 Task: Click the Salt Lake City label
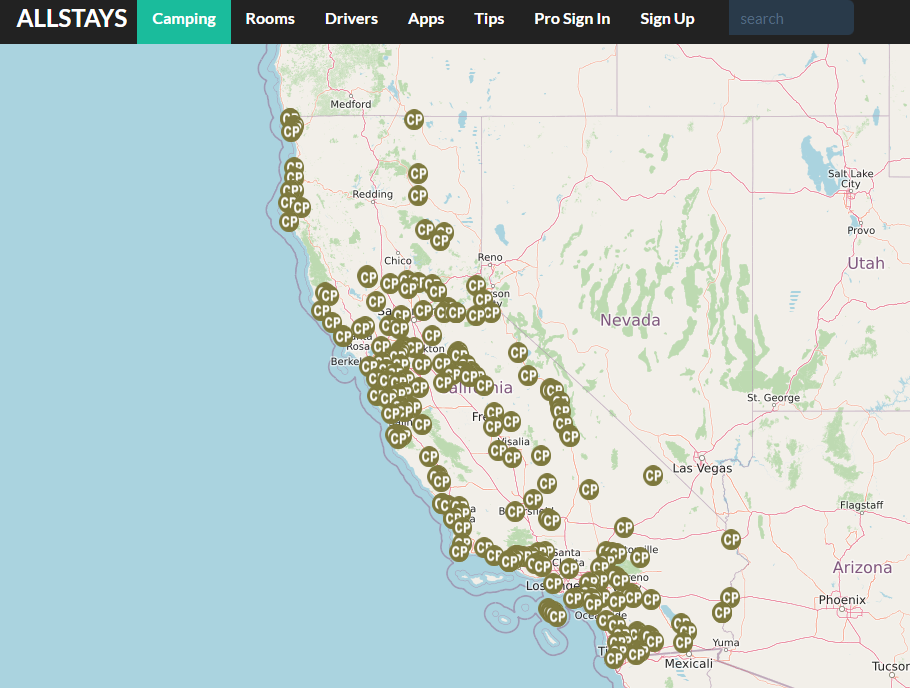click(851, 179)
